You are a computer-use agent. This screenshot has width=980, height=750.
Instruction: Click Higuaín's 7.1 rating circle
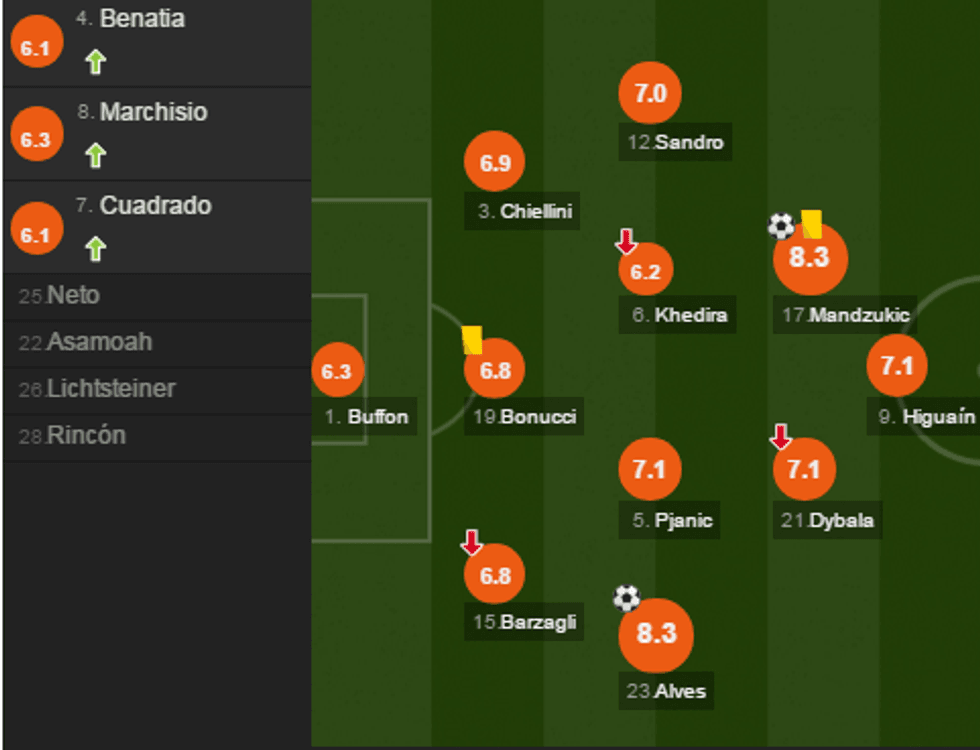tap(897, 364)
